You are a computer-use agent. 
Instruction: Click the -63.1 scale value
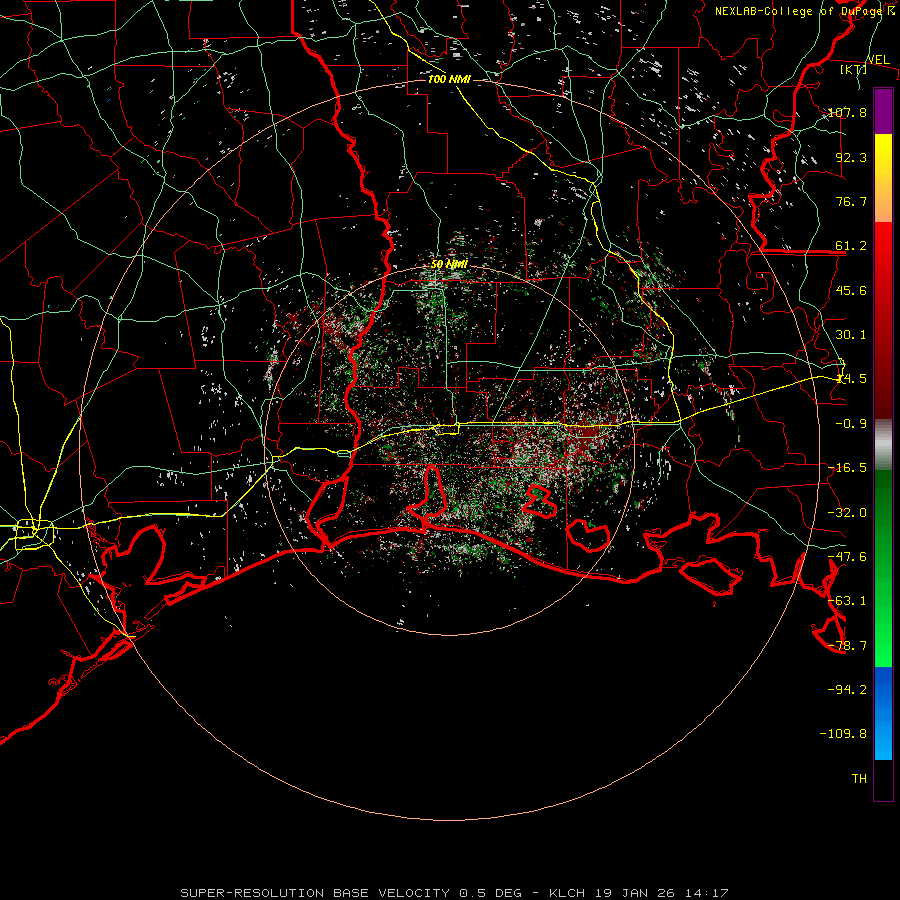pos(848,601)
